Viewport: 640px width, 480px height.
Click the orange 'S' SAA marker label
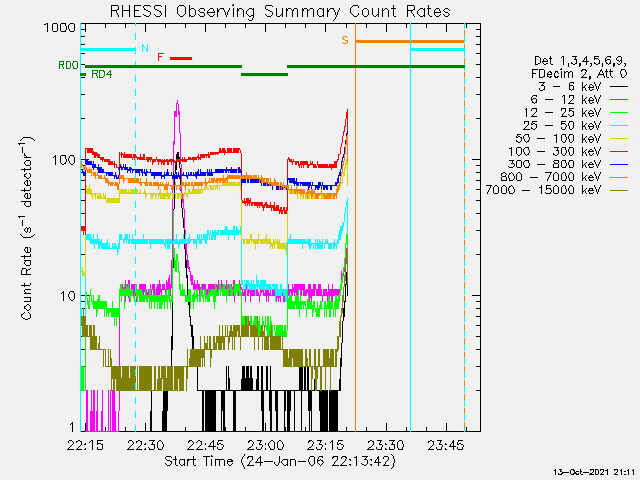345,40
